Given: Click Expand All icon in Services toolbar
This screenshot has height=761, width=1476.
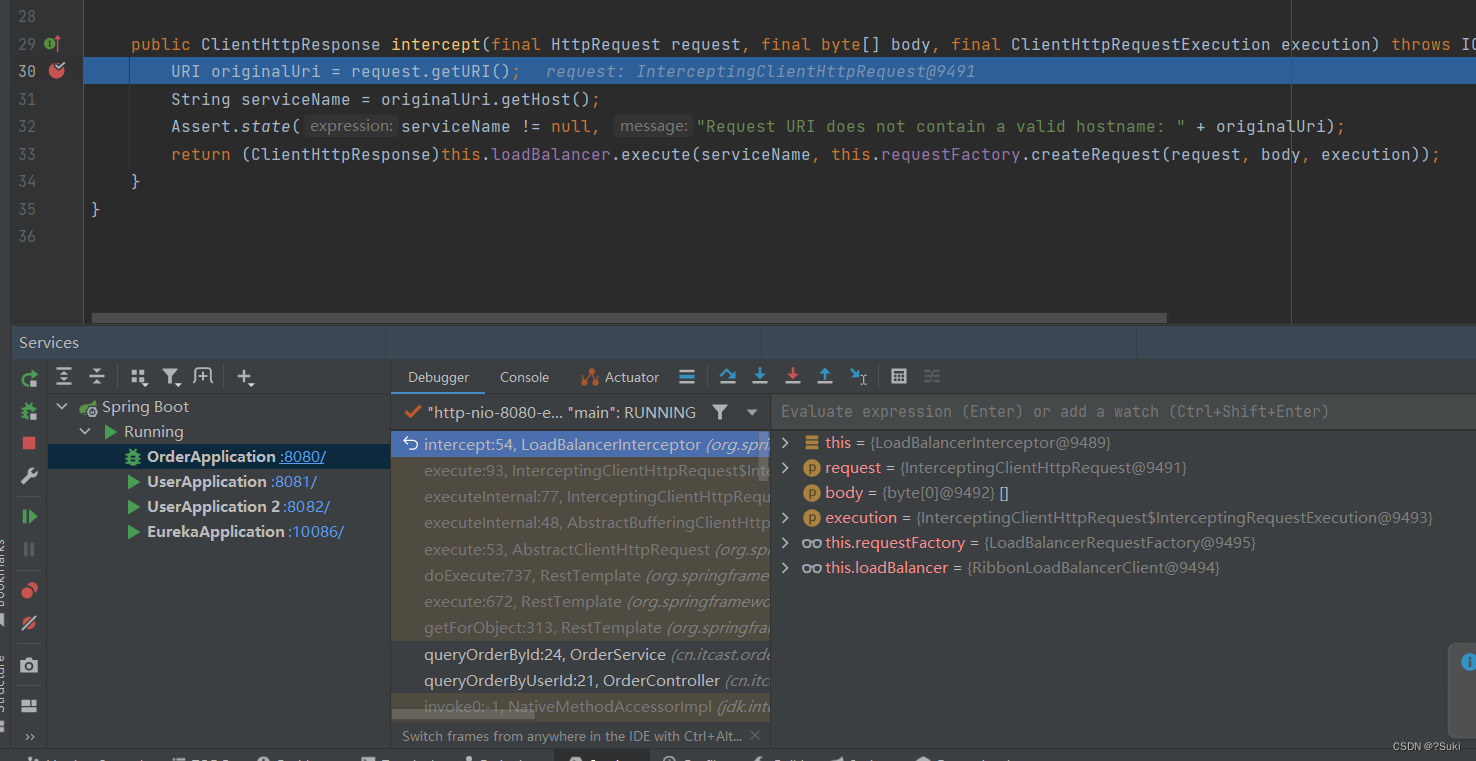Looking at the screenshot, I should tap(64, 376).
